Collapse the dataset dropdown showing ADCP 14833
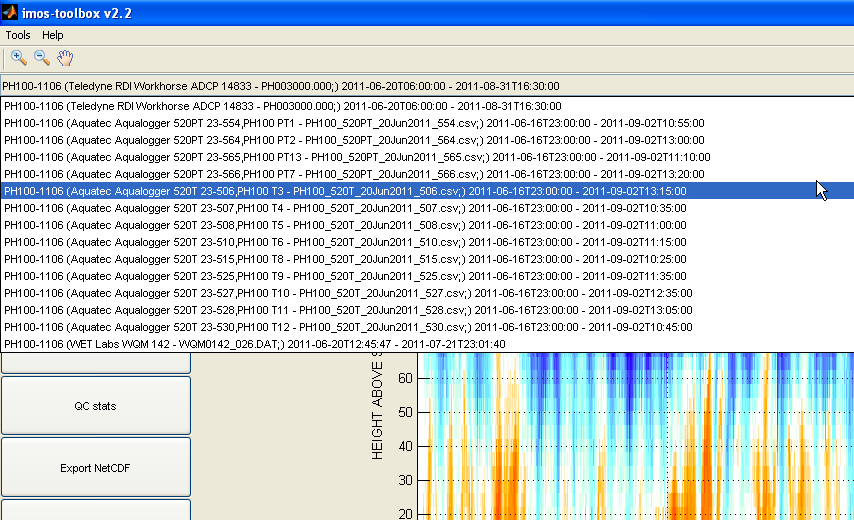 [x=427, y=86]
